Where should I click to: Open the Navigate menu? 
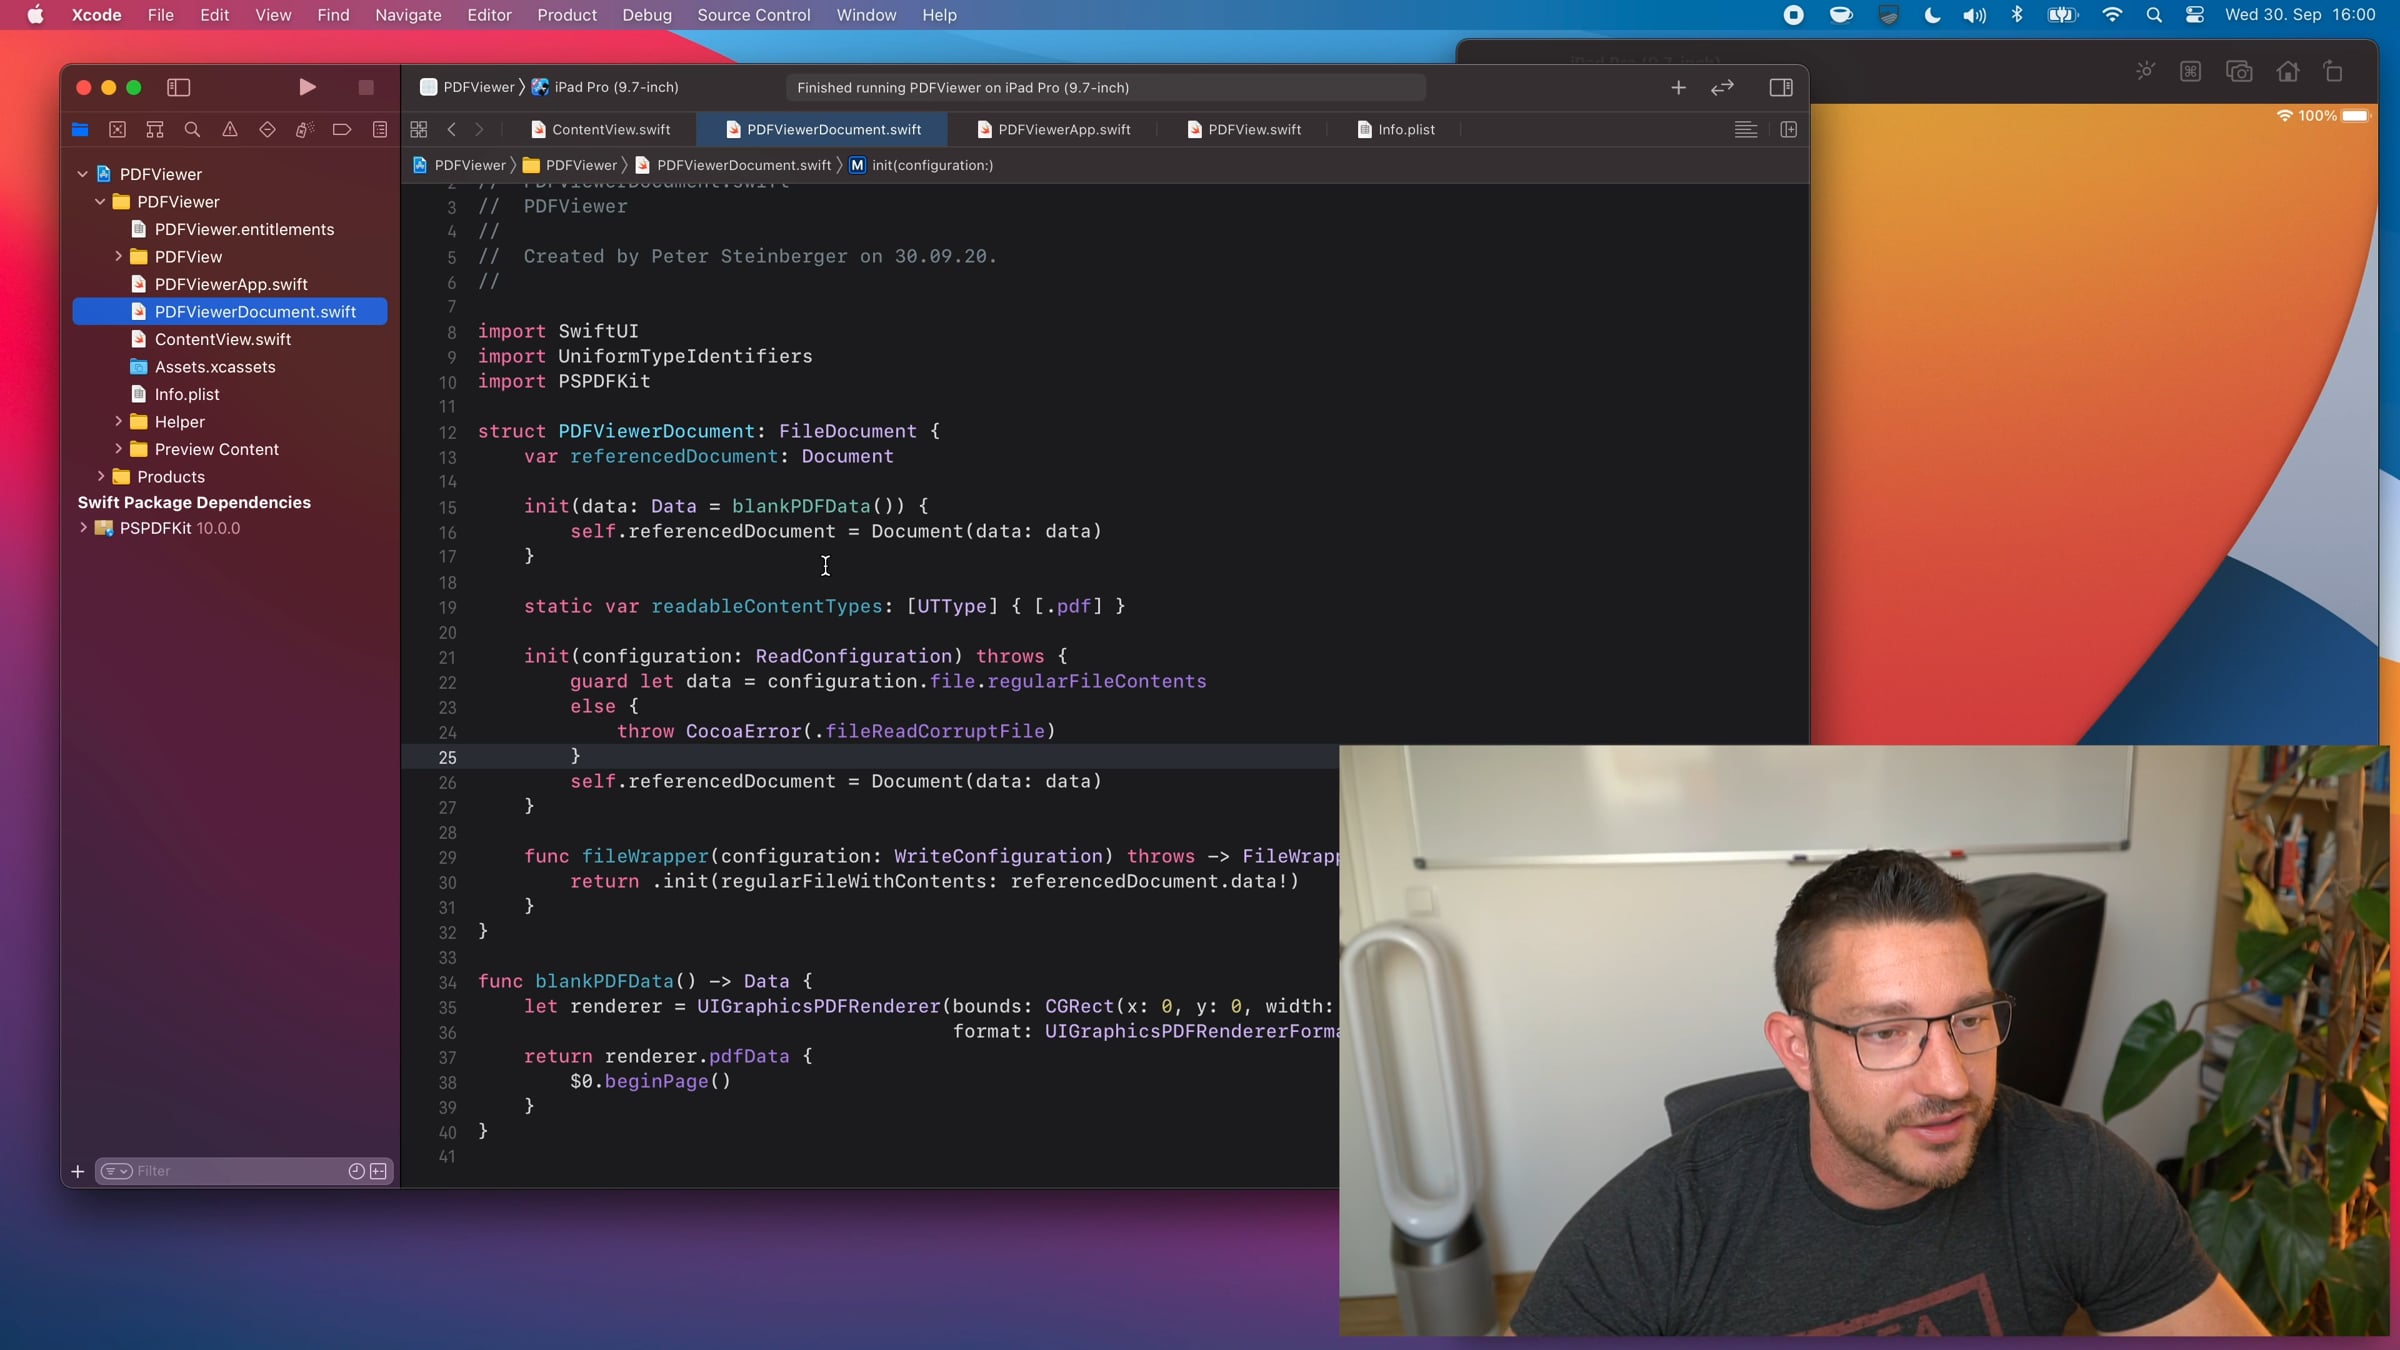(408, 15)
